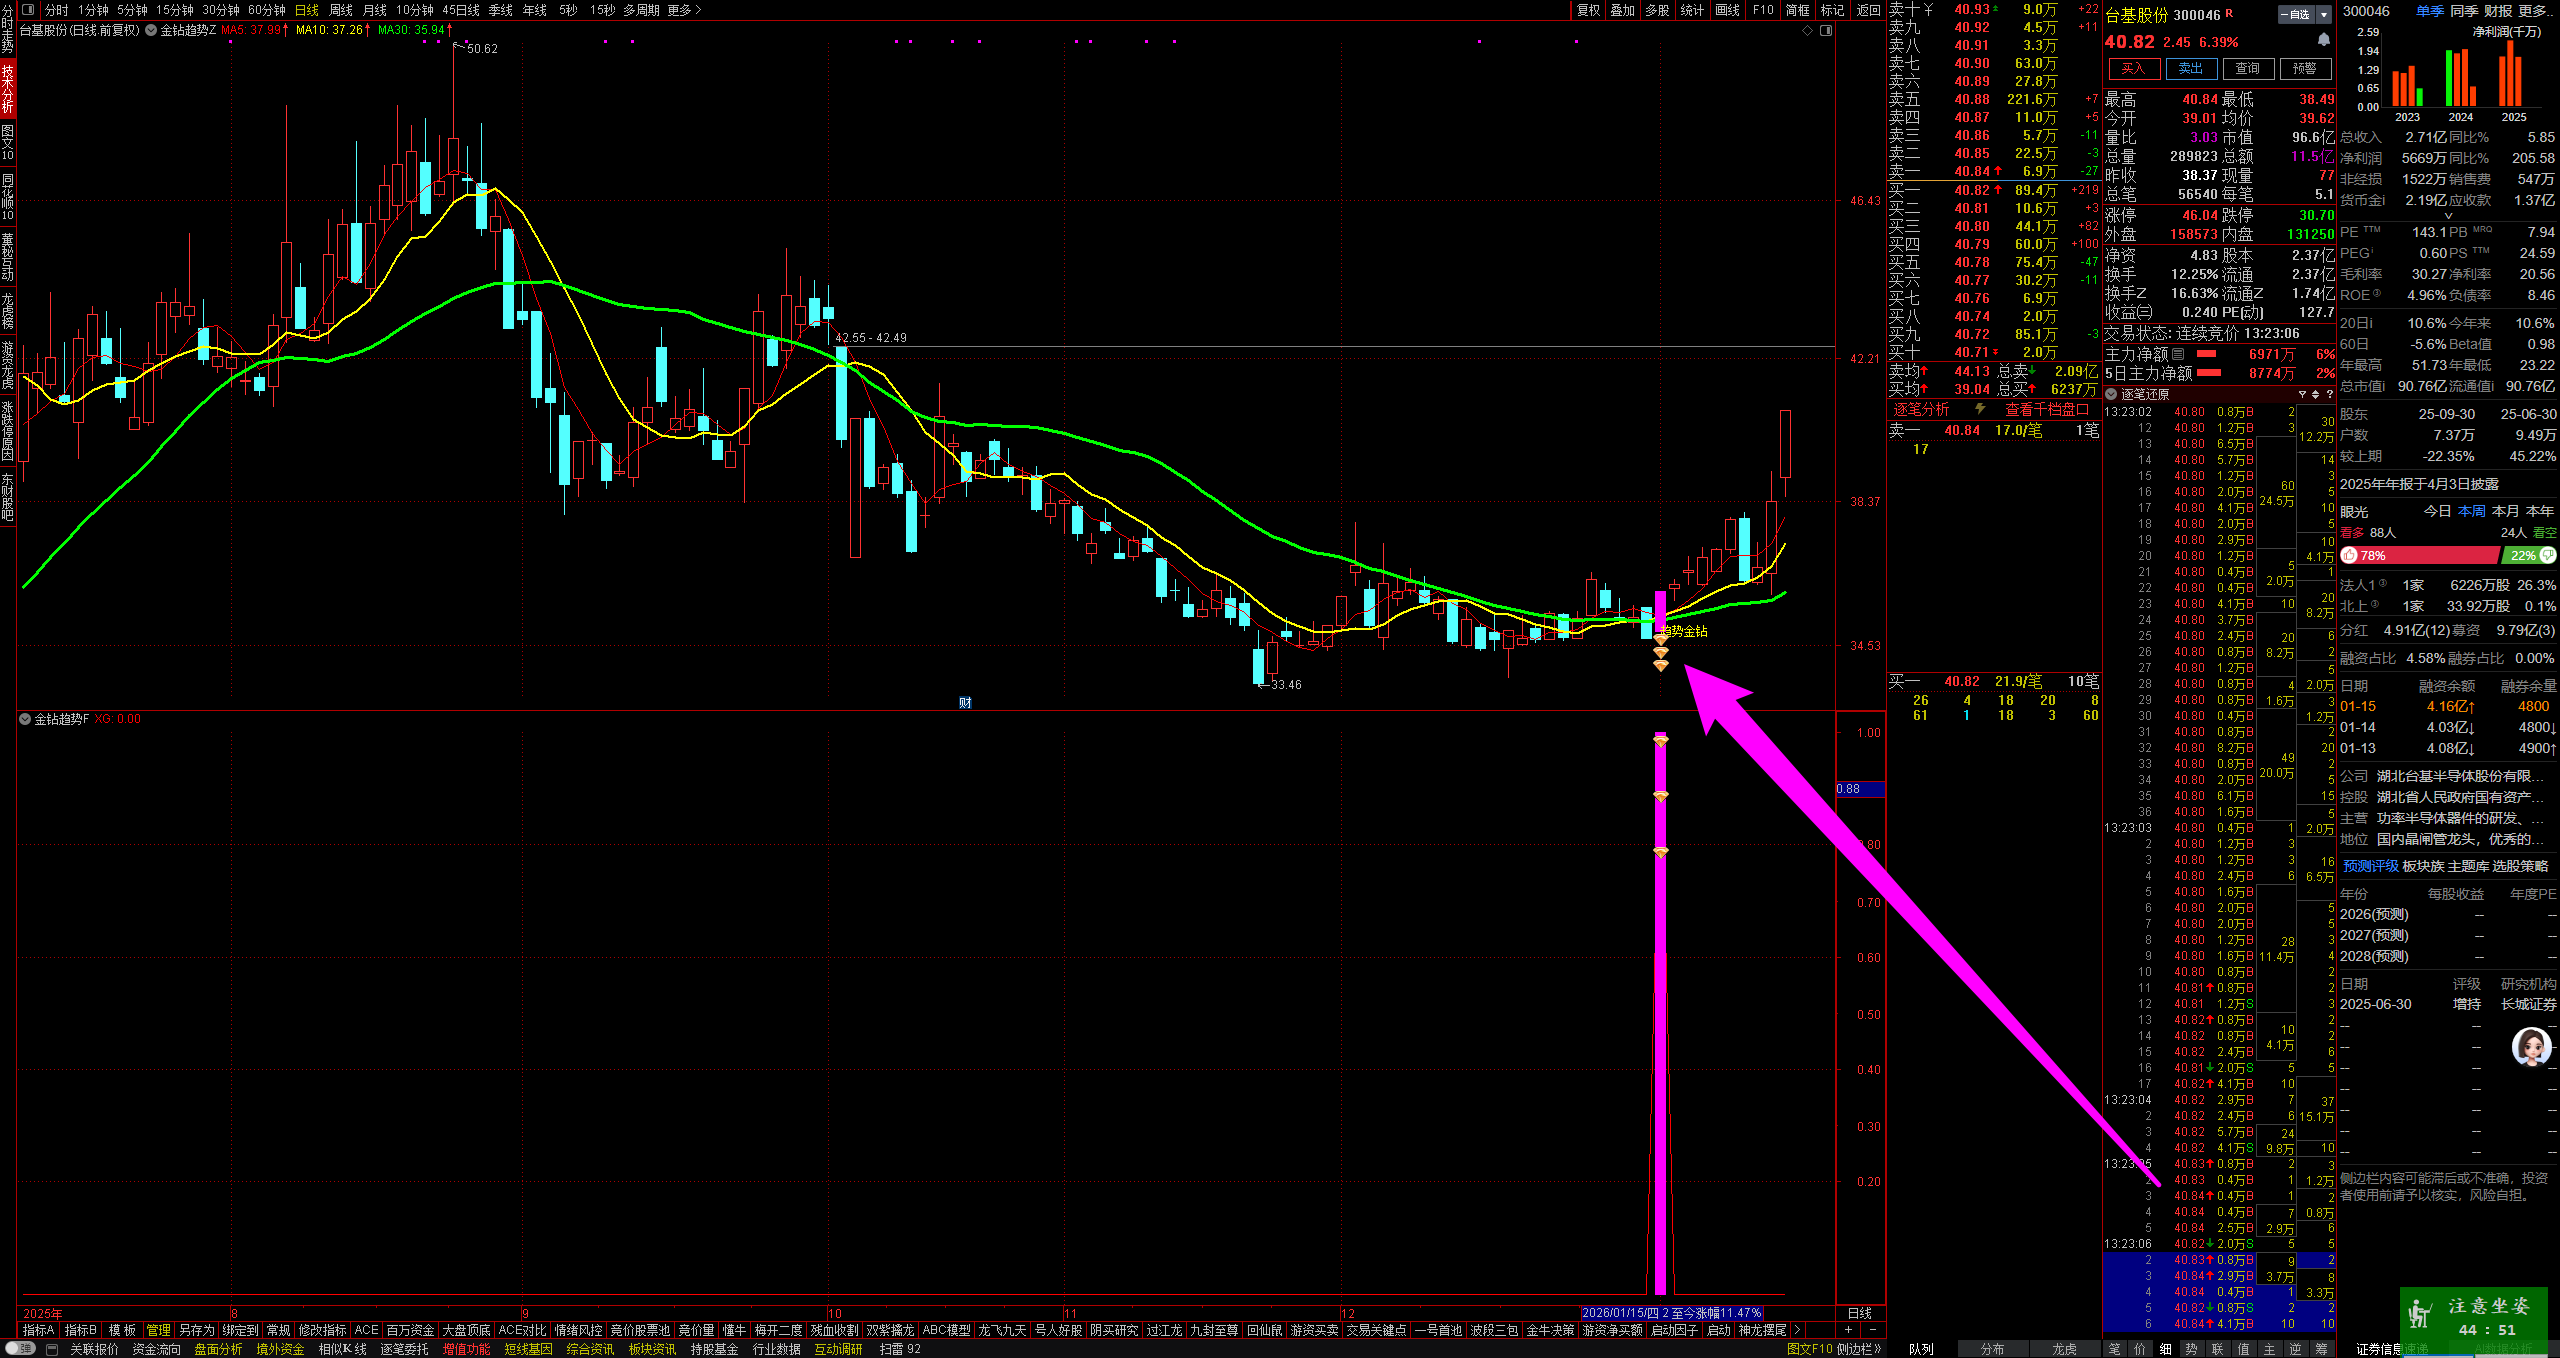Click the price alert bell icon
Screen dimensions: 2560x1358
[x=2323, y=40]
